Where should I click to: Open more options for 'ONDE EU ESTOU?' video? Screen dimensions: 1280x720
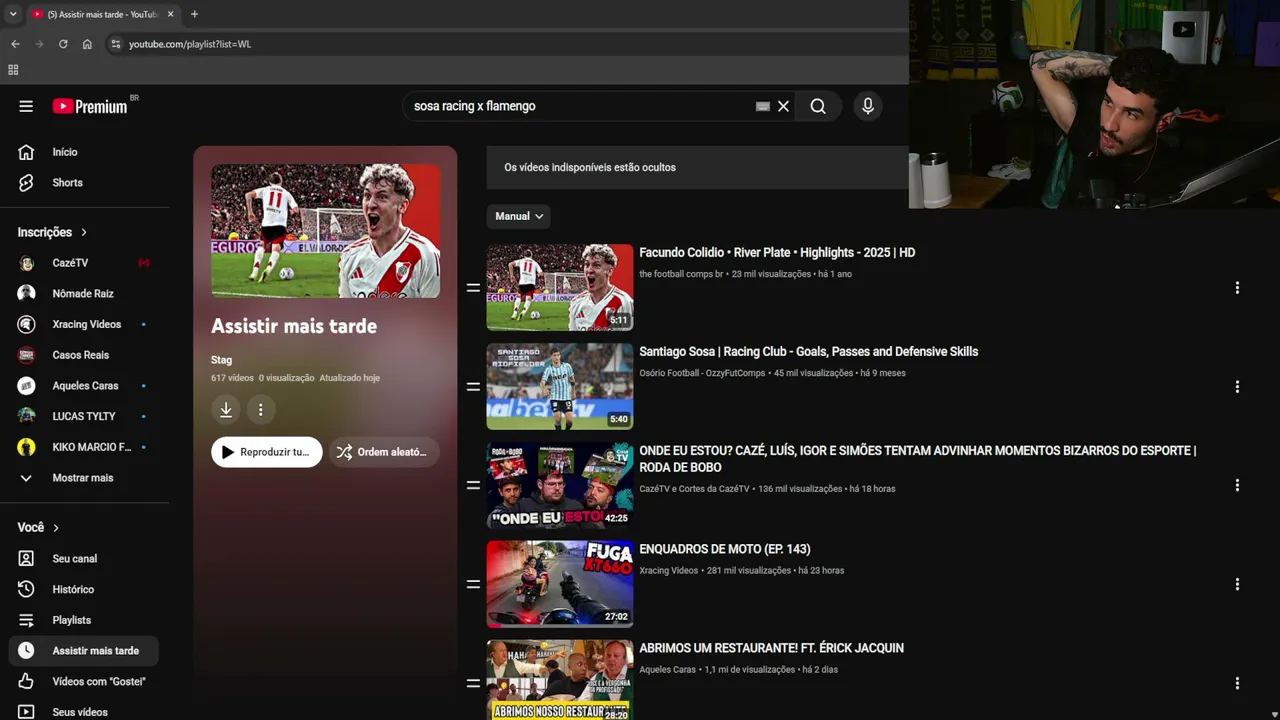(x=1237, y=485)
